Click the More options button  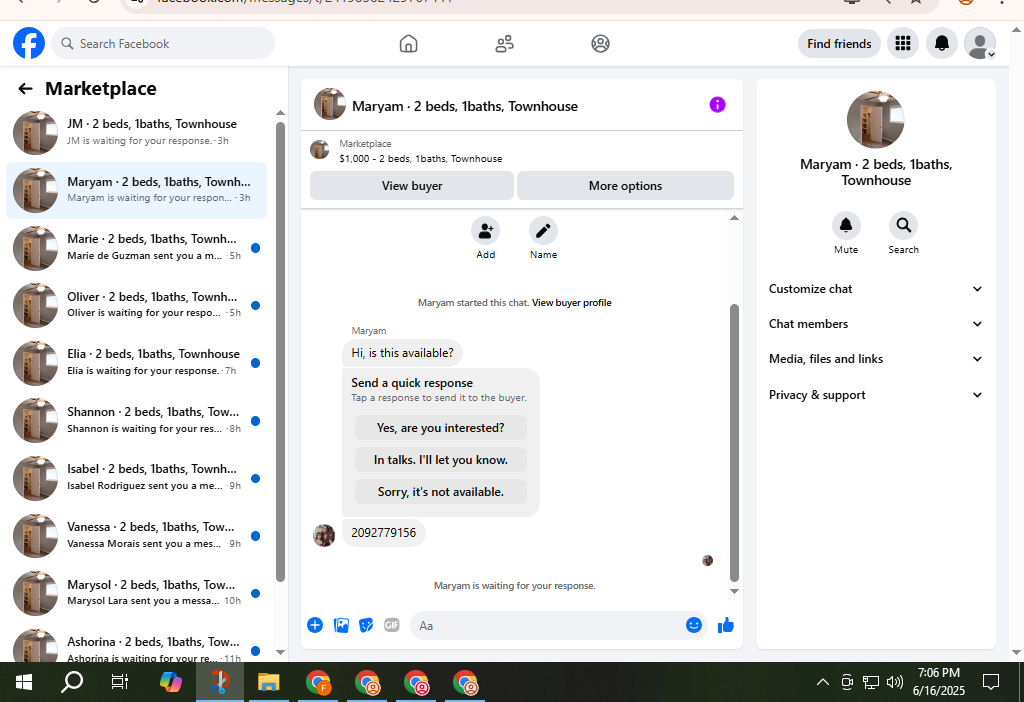pyautogui.click(x=625, y=185)
